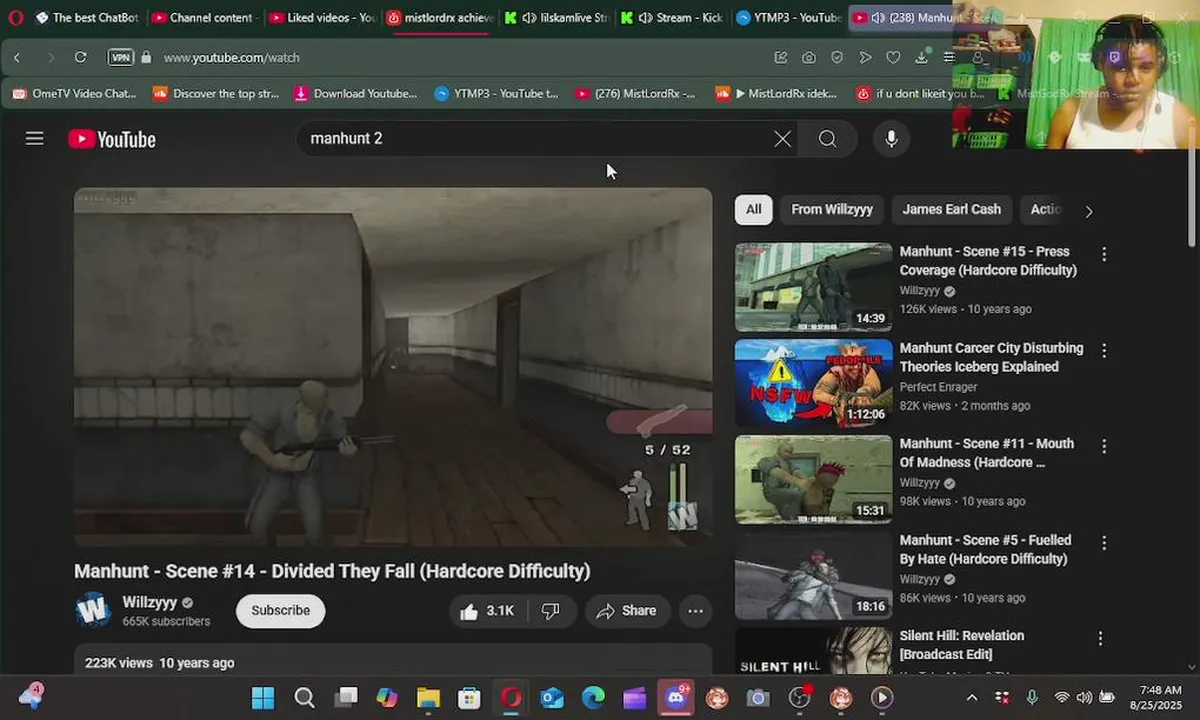
Task: Switch to 'Liked videos' tab
Action: 322,17
